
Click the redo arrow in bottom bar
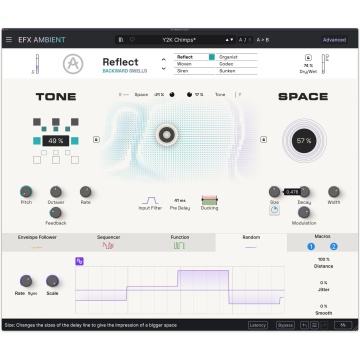tap(324, 325)
